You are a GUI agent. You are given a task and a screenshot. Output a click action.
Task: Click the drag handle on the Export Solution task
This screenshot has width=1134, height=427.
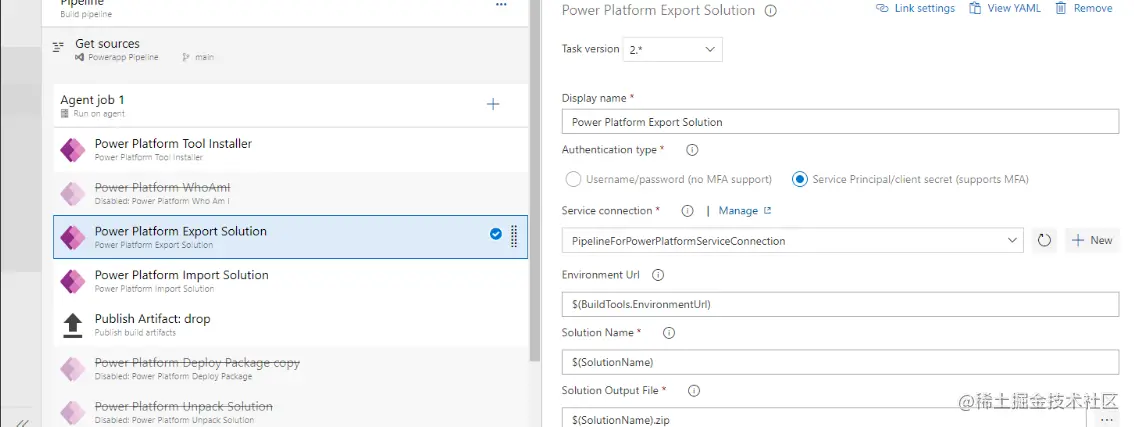tap(514, 236)
